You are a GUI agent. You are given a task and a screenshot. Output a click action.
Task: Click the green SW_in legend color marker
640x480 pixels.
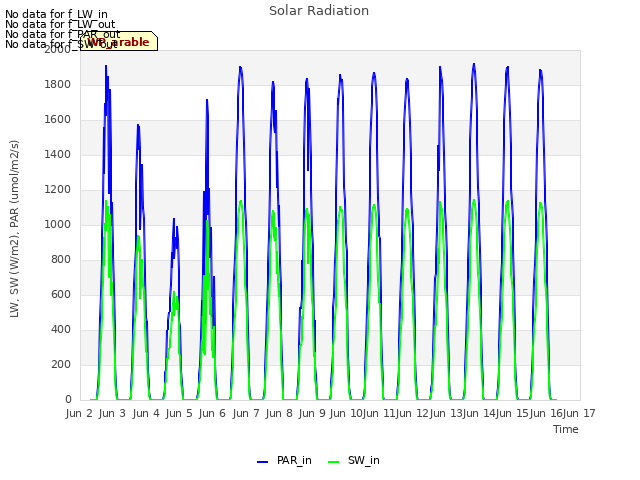333,462
